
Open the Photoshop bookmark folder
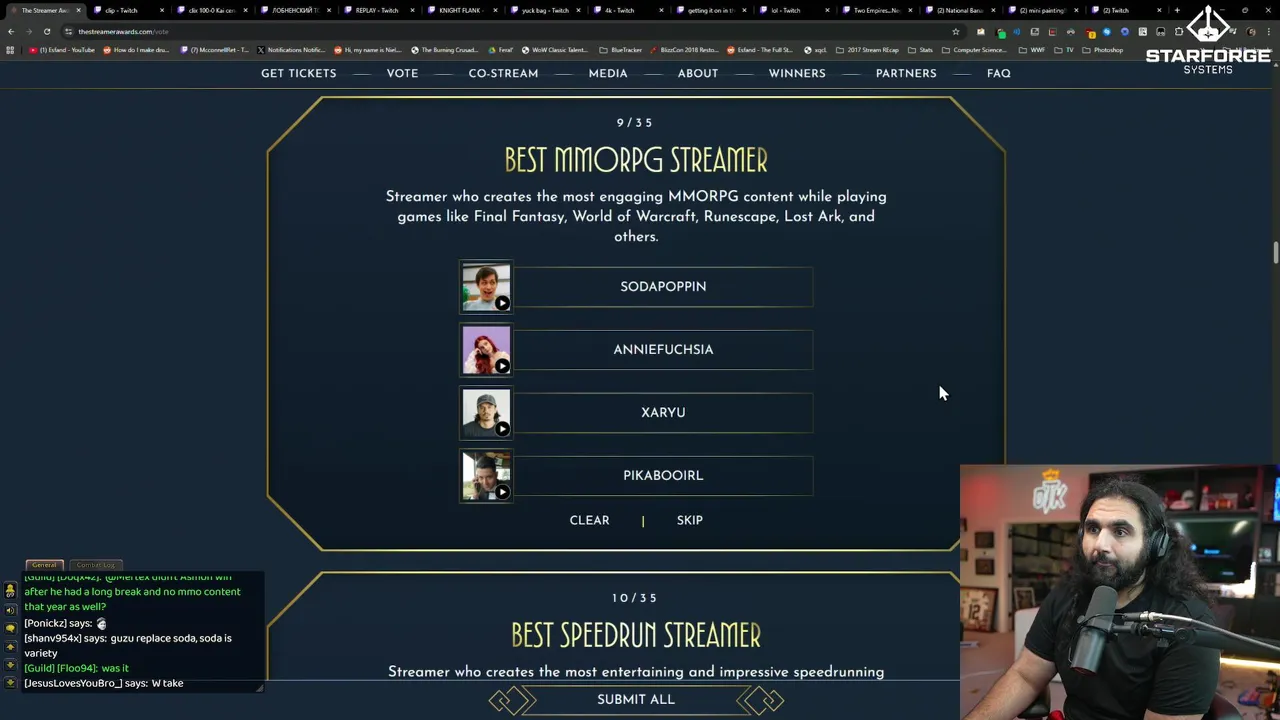1102,50
